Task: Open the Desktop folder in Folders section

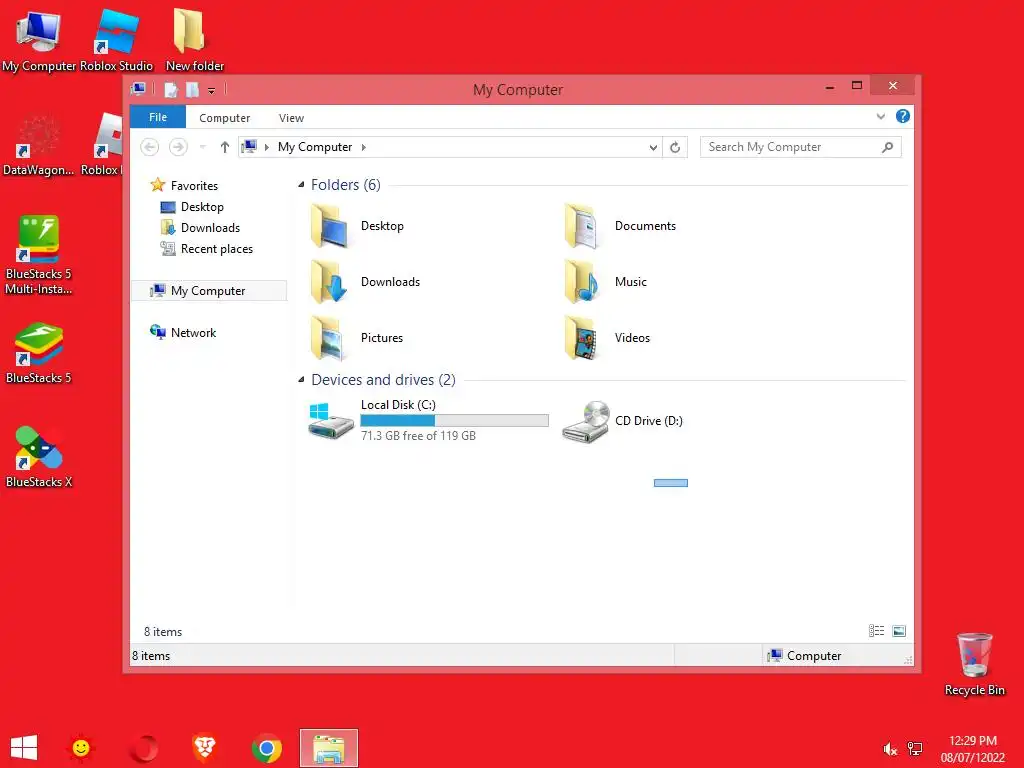Action: 357,226
